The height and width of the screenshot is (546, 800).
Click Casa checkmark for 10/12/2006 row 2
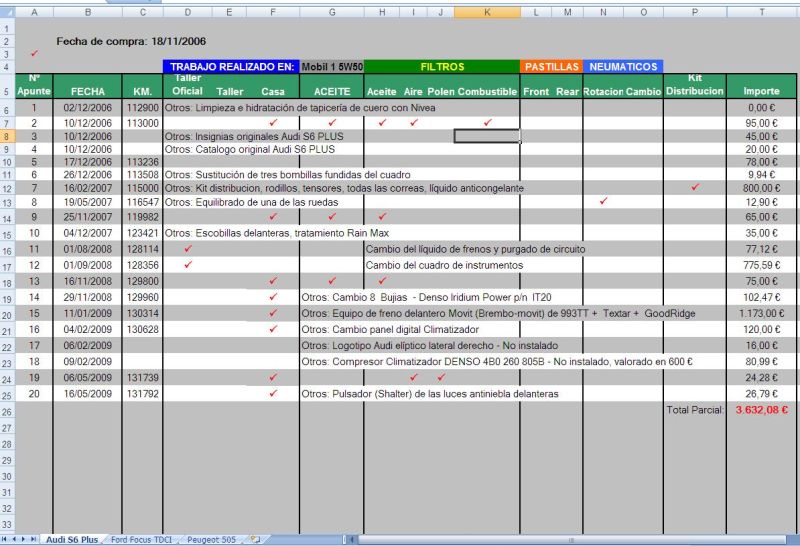tap(273, 122)
